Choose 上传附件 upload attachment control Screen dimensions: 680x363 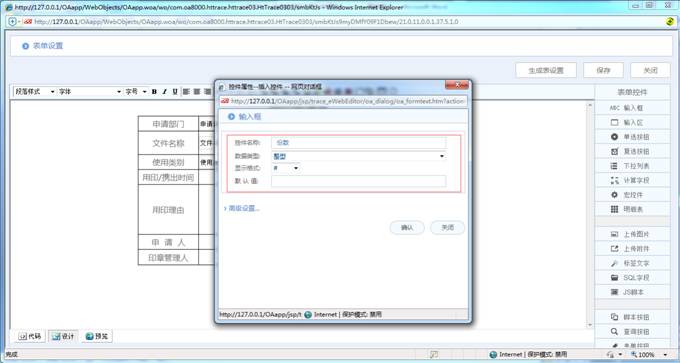632,249
